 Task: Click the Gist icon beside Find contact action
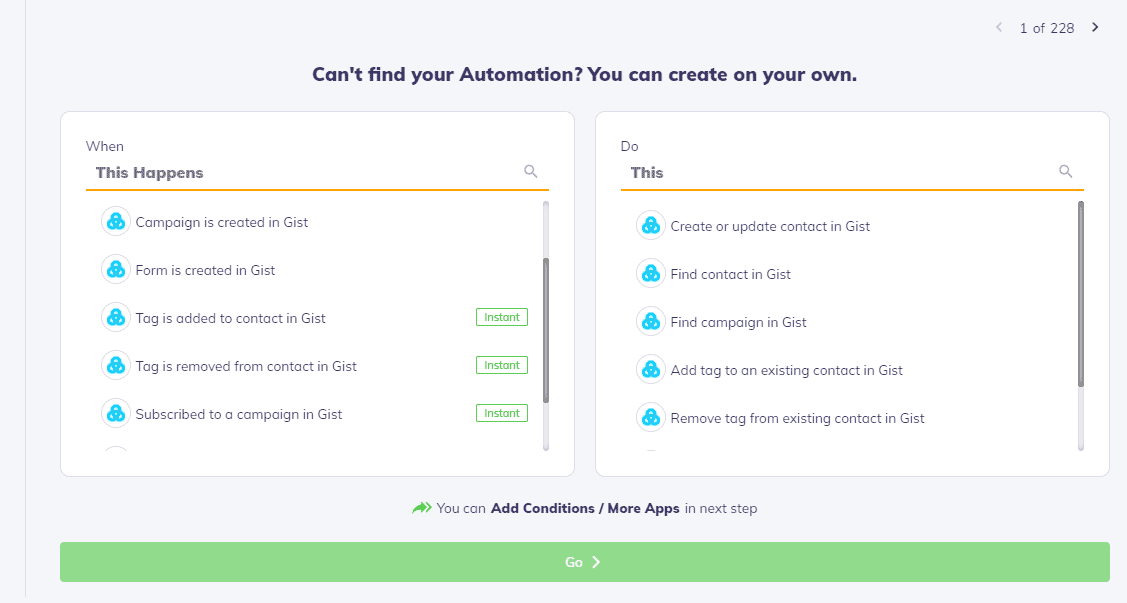651,273
